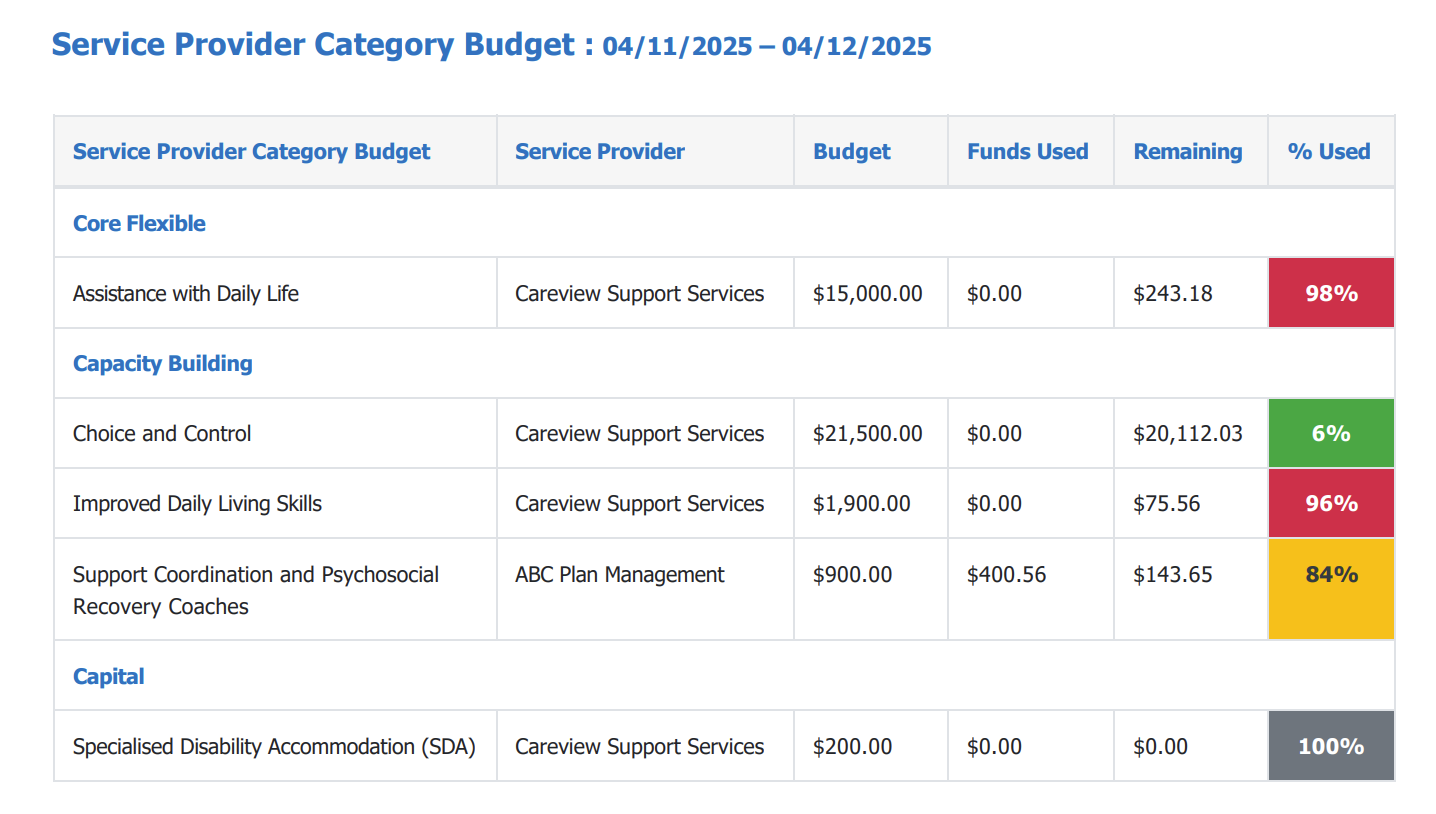Viewport: 1436px width, 814px height.
Task: Click the Capacity Building category heading
Action: click(x=162, y=364)
